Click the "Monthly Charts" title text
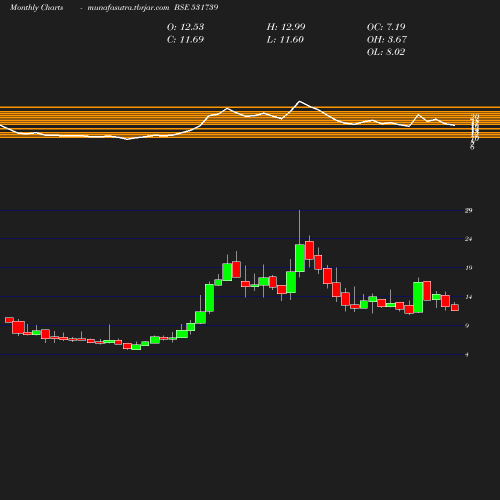 pyautogui.click(x=36, y=7)
